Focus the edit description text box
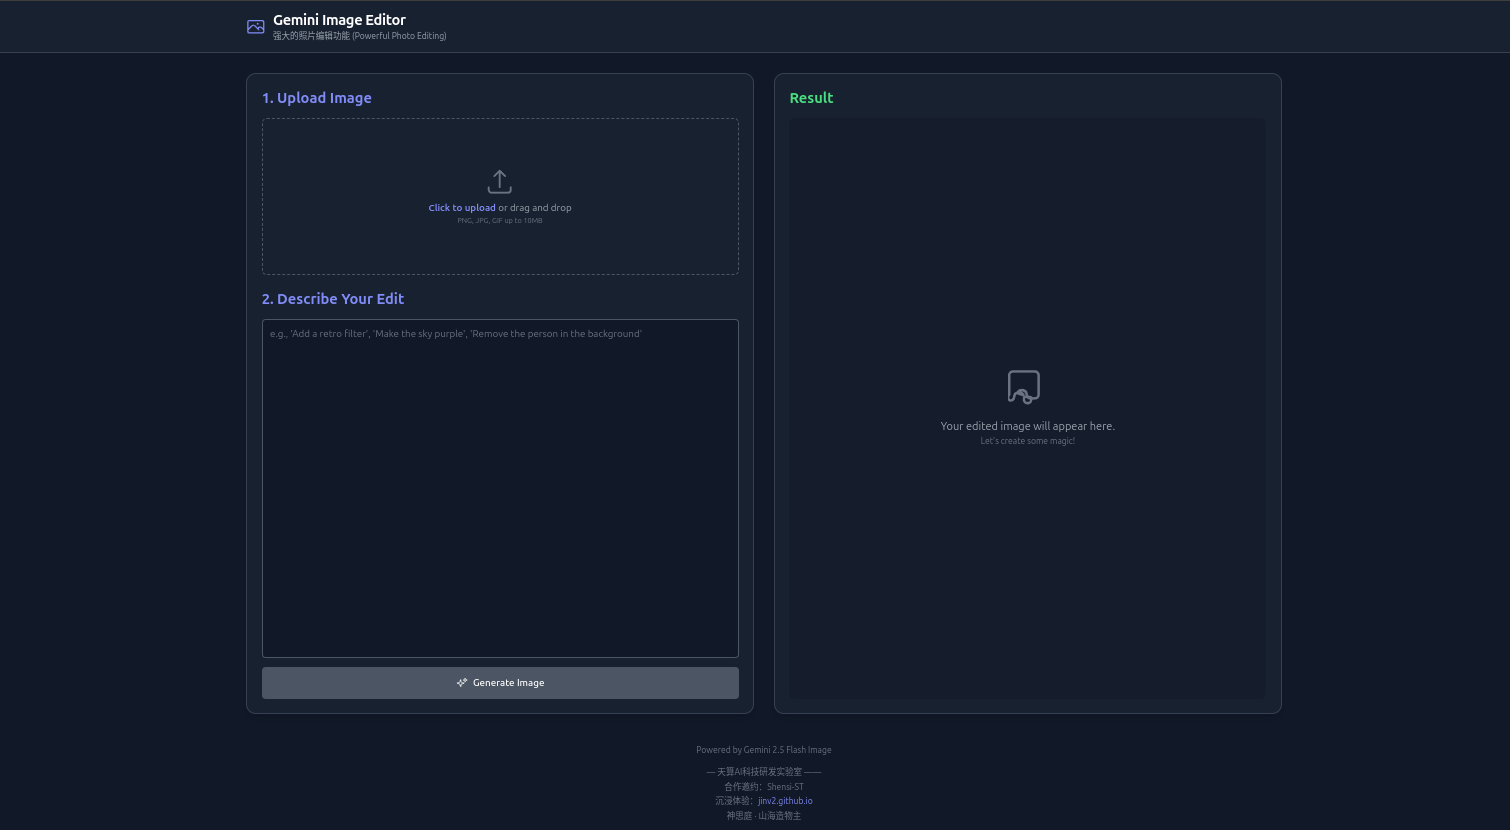1510x830 pixels. pyautogui.click(x=500, y=488)
